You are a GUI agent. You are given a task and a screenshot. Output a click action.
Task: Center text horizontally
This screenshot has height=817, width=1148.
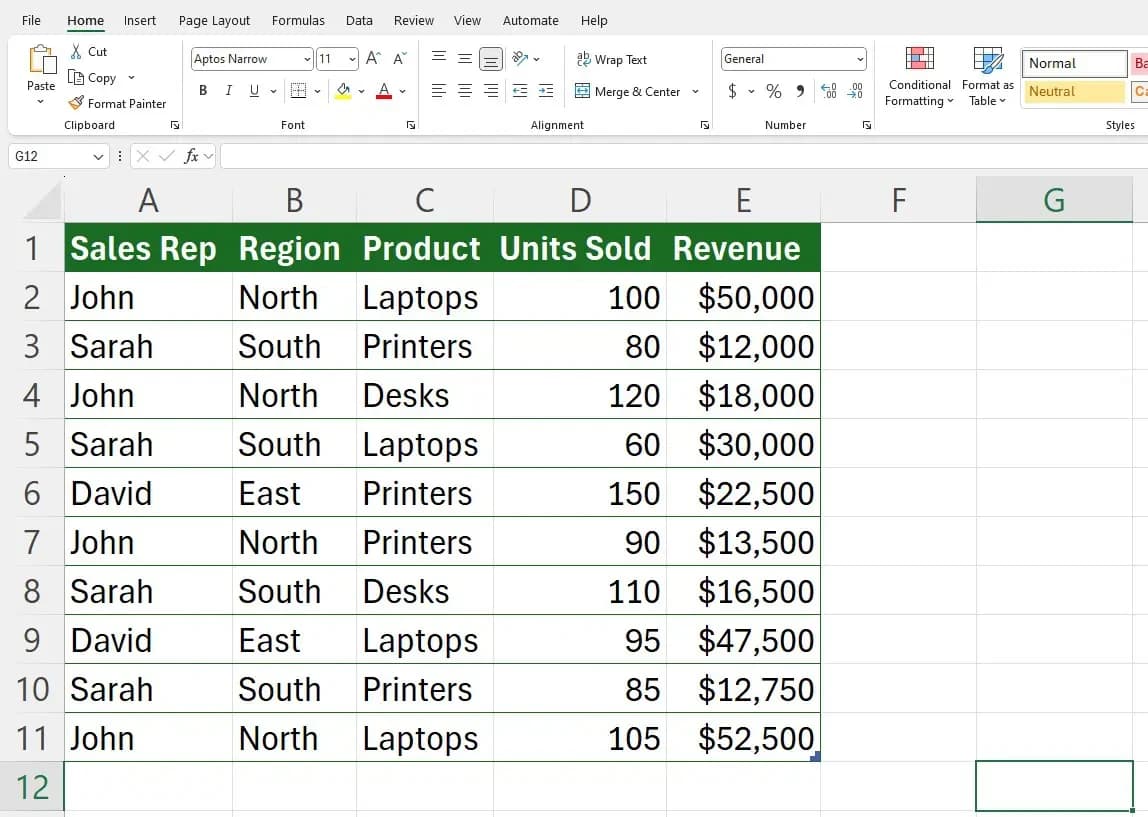tap(465, 91)
